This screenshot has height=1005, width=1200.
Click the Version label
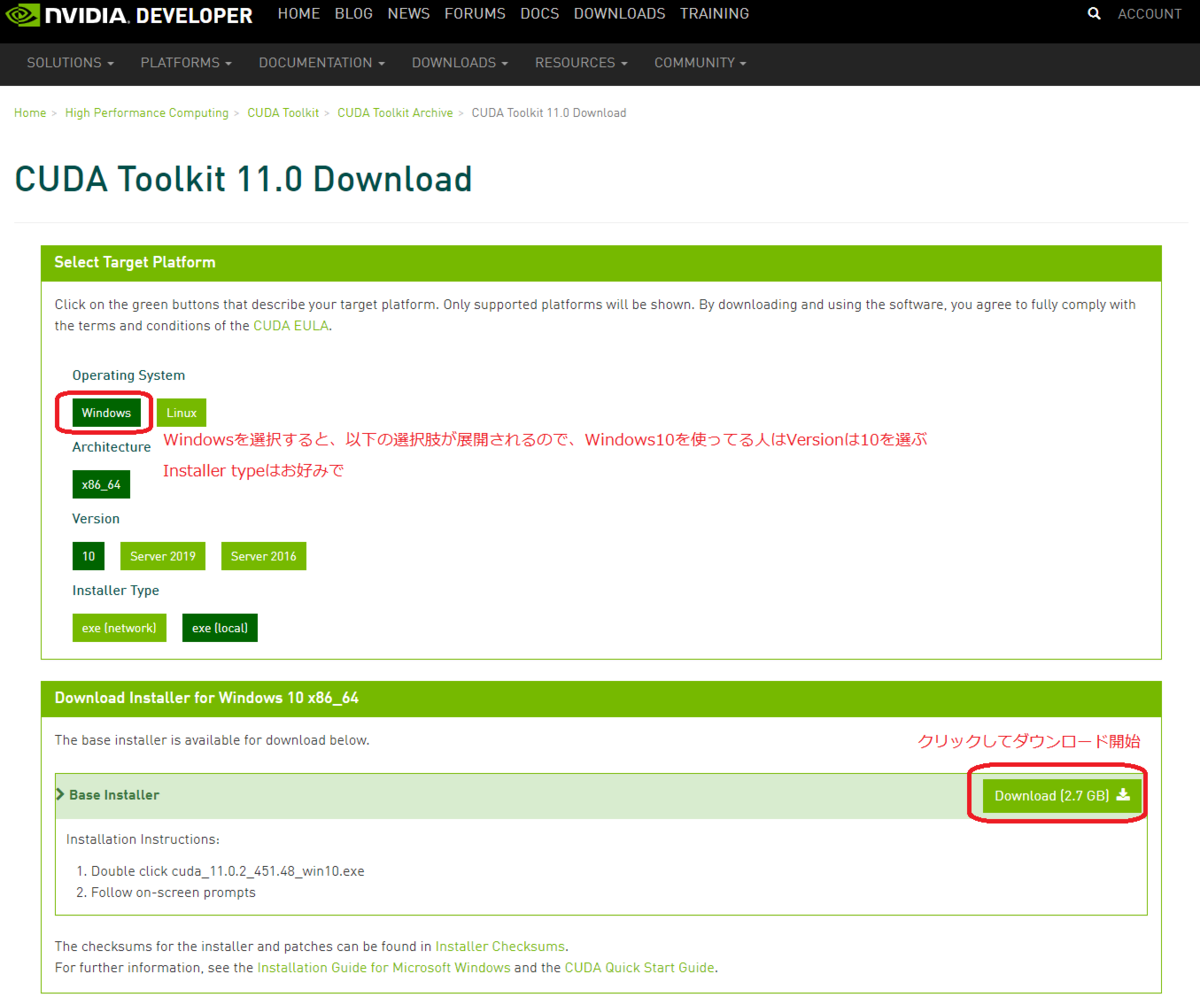[96, 519]
